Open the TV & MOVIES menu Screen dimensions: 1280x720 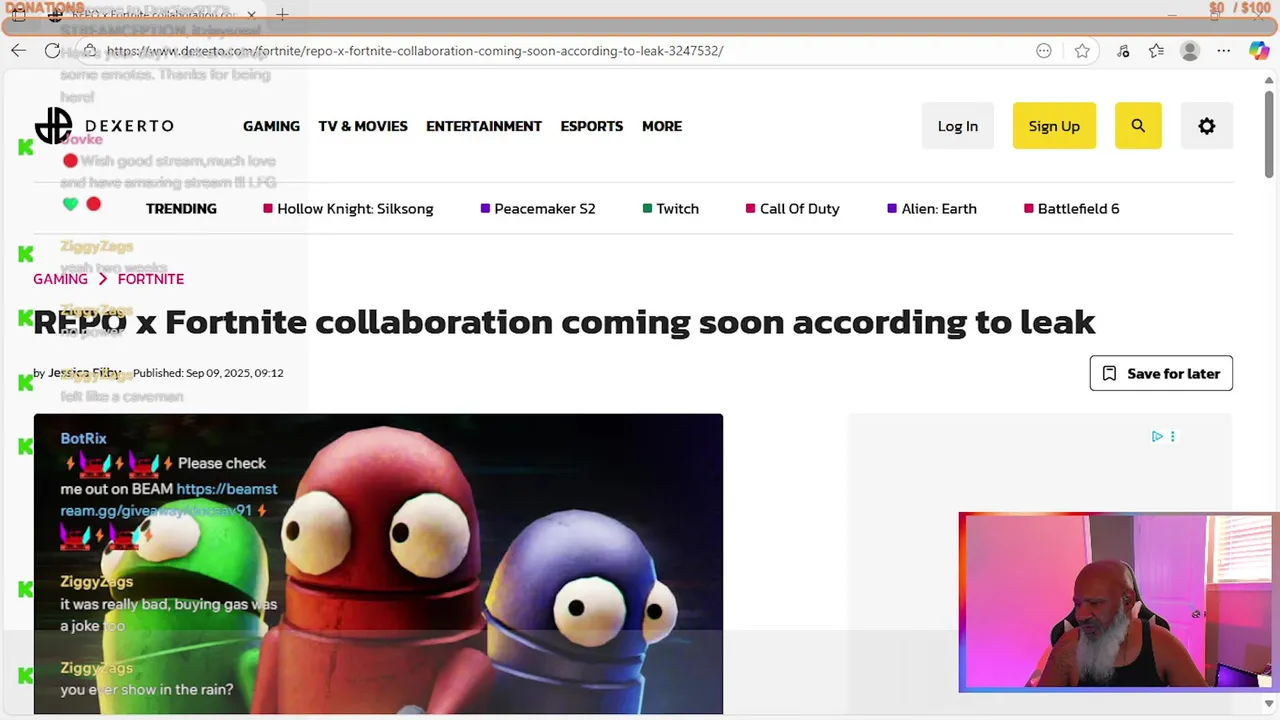click(363, 126)
